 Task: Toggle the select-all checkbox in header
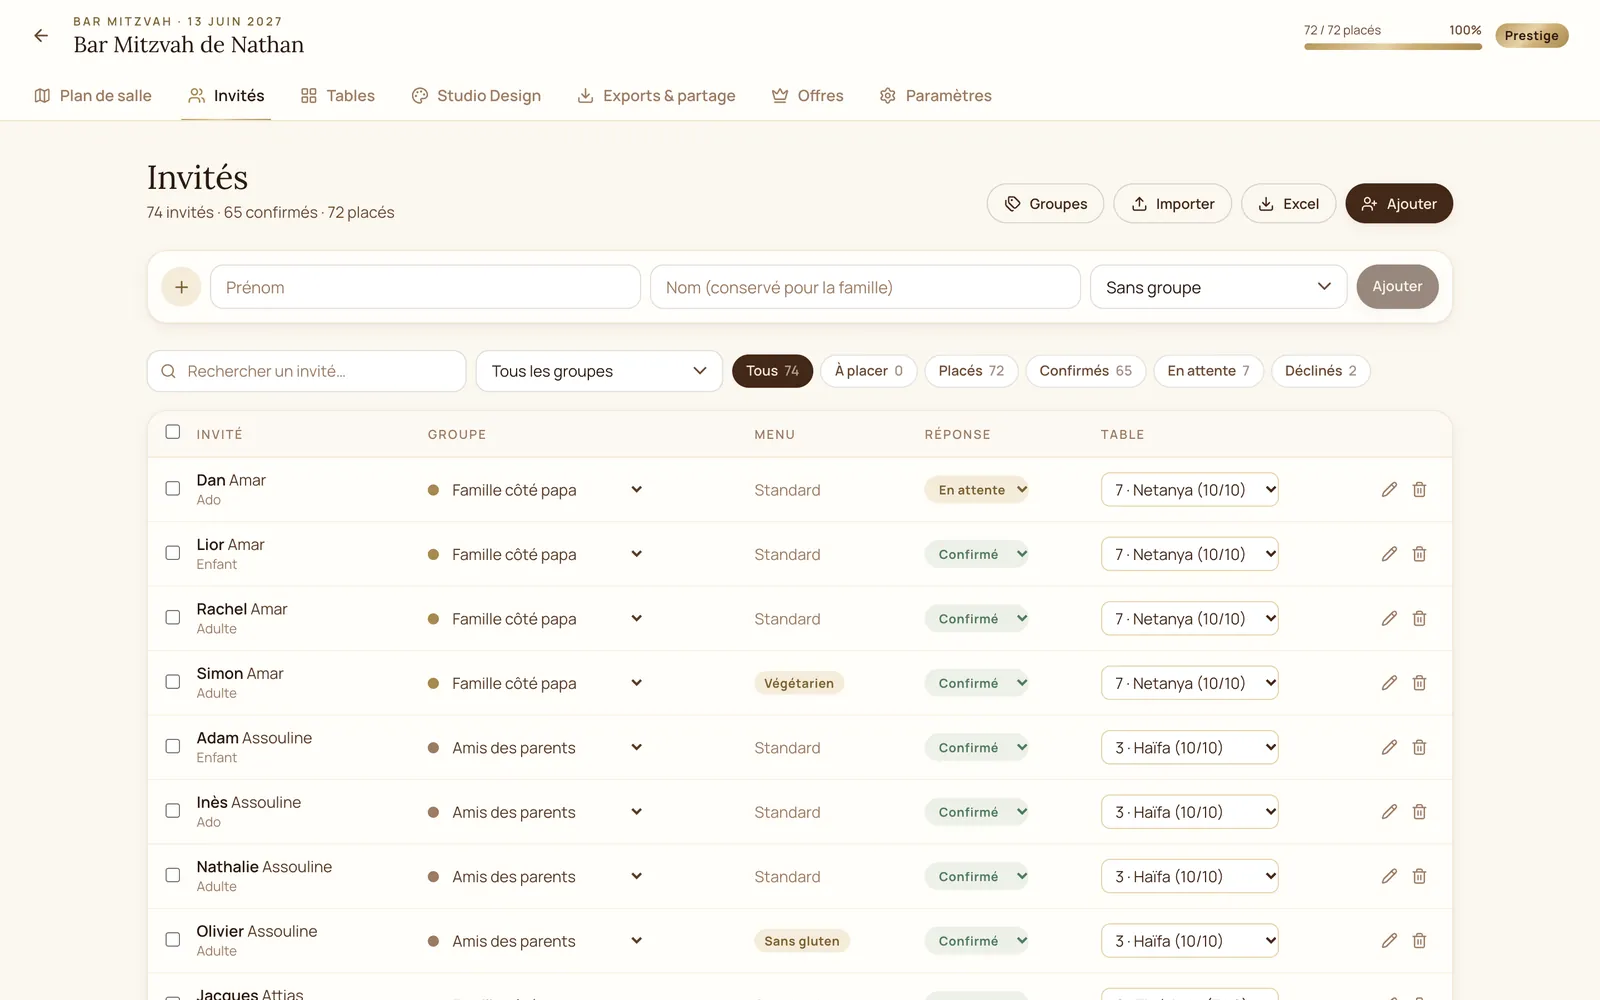(173, 432)
